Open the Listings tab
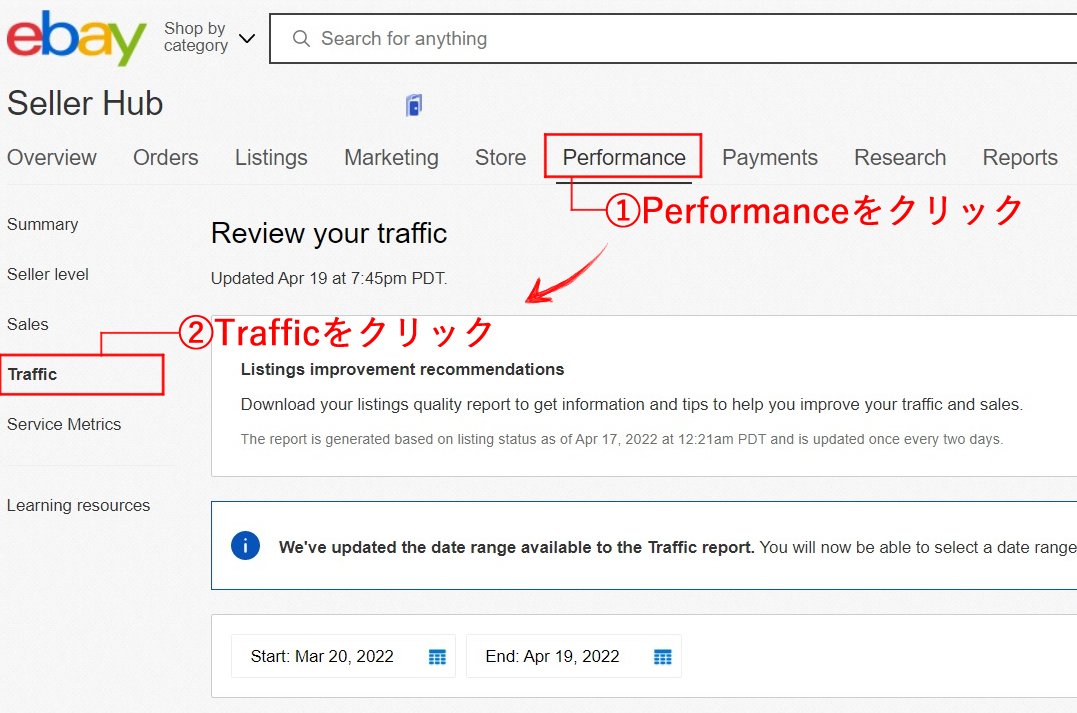This screenshot has width=1077, height=713. (x=271, y=158)
